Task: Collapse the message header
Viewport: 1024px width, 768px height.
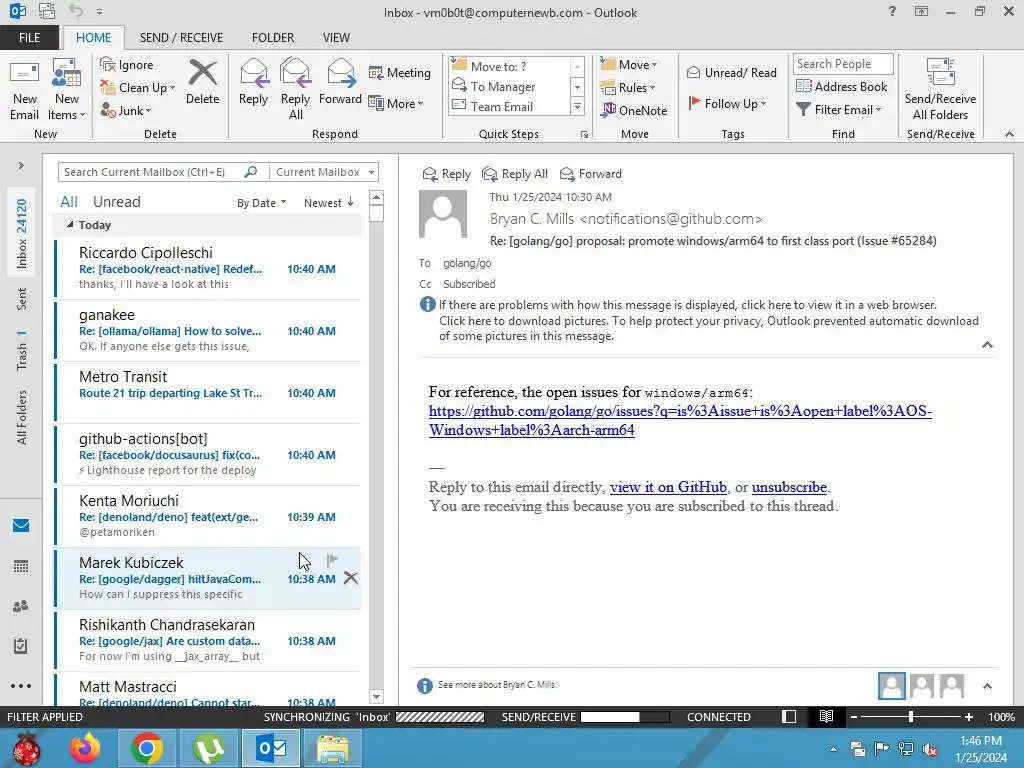Action: pyautogui.click(x=987, y=345)
